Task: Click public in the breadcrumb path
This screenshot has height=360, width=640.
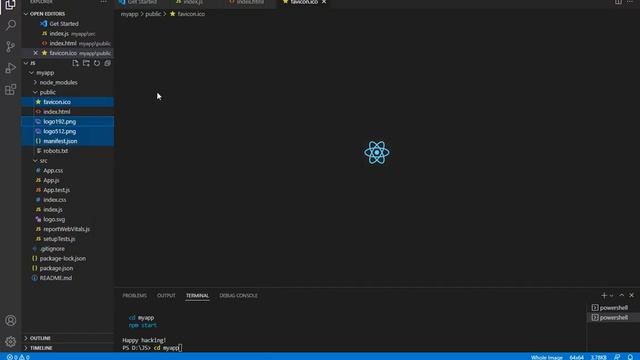Action: point(153,14)
